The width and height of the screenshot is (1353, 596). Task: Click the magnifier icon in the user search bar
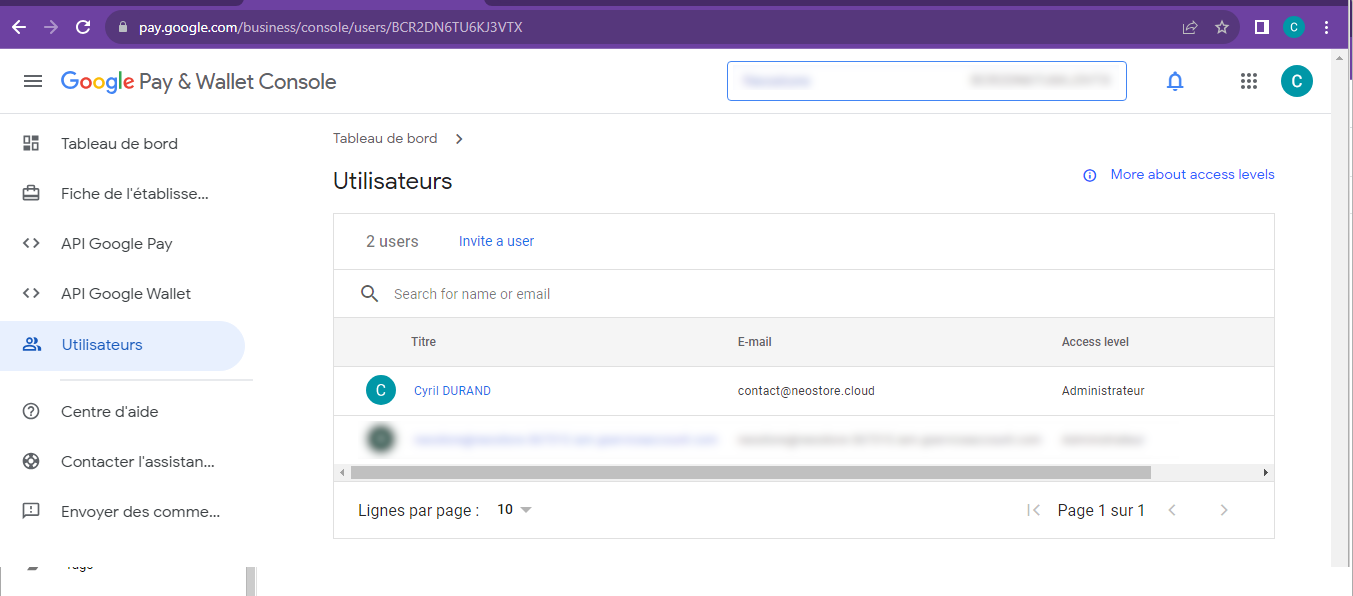369,293
